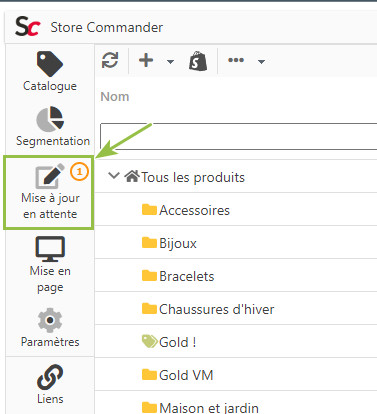Select the Bracelets folder

point(178,276)
